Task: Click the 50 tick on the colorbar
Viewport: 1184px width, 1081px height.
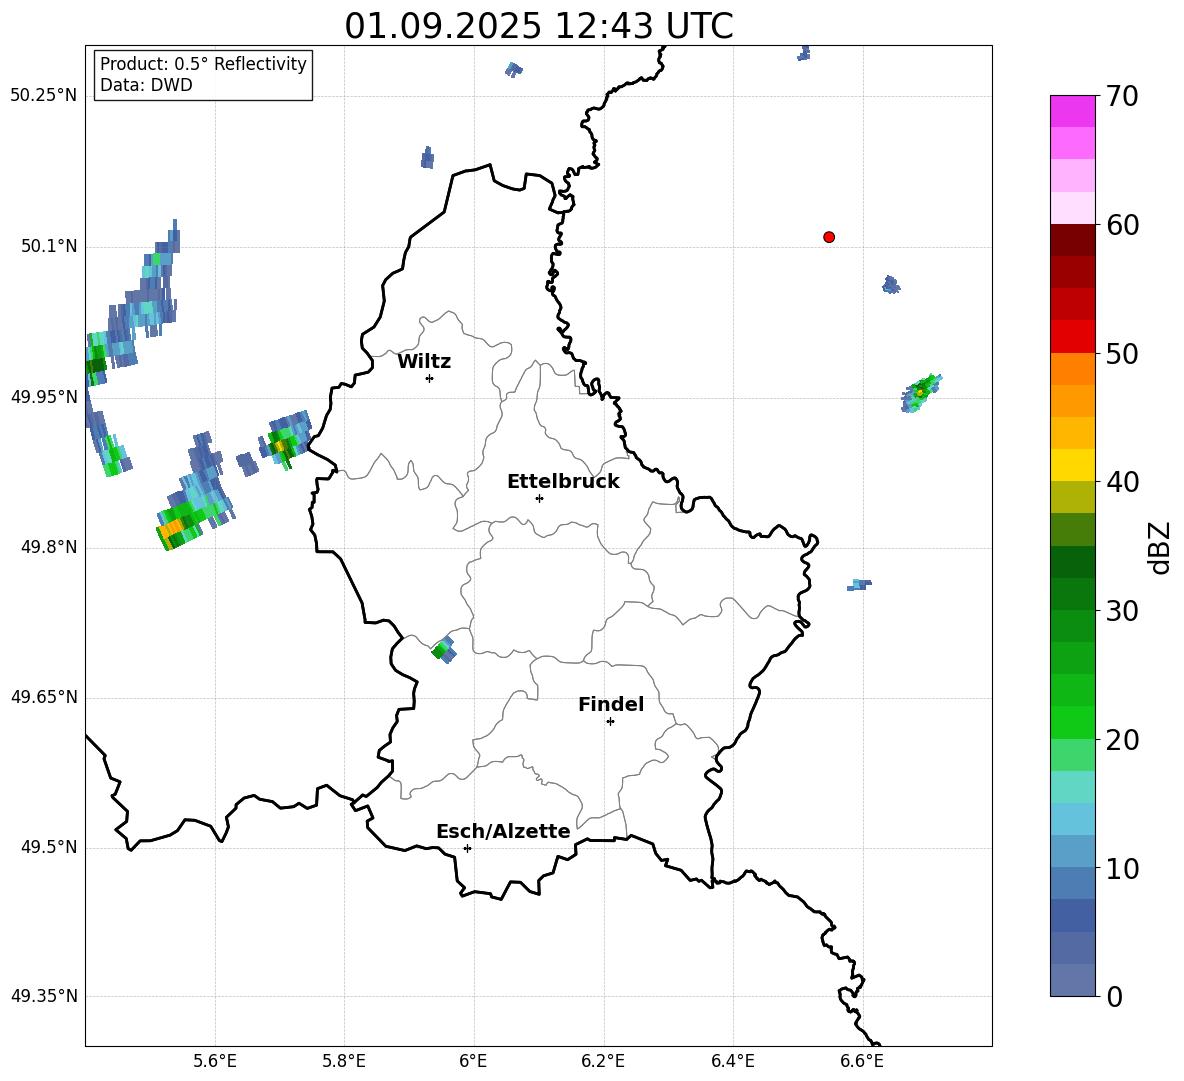Action: [1122, 353]
